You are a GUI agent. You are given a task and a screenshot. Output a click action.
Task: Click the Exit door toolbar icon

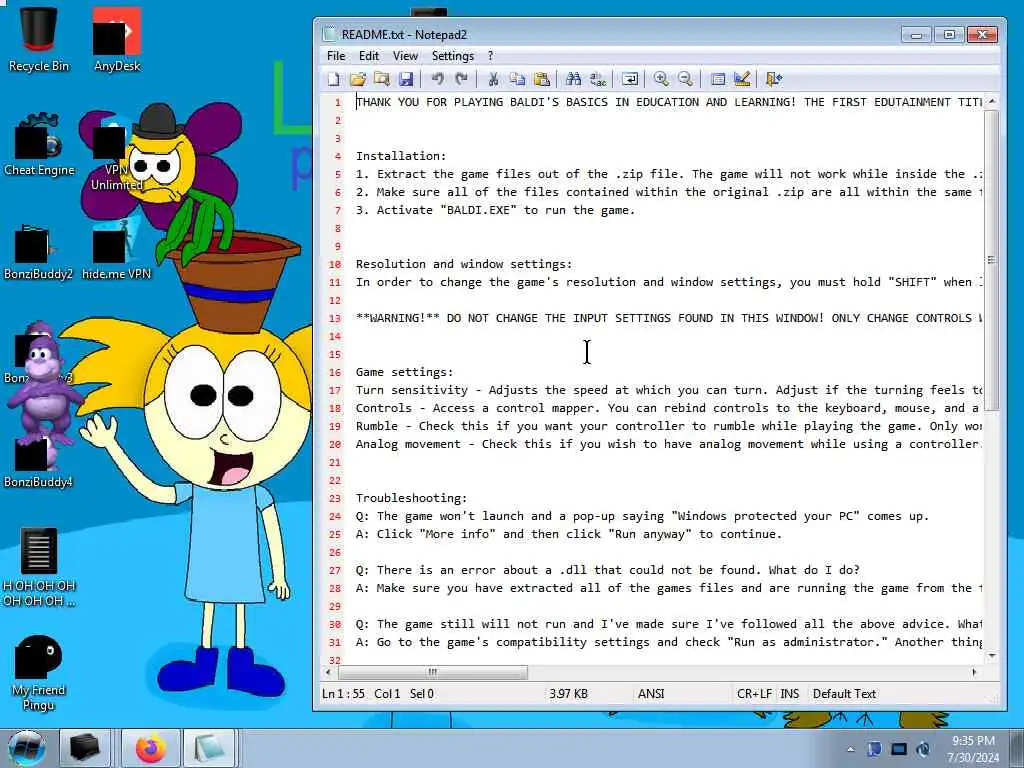click(x=773, y=79)
